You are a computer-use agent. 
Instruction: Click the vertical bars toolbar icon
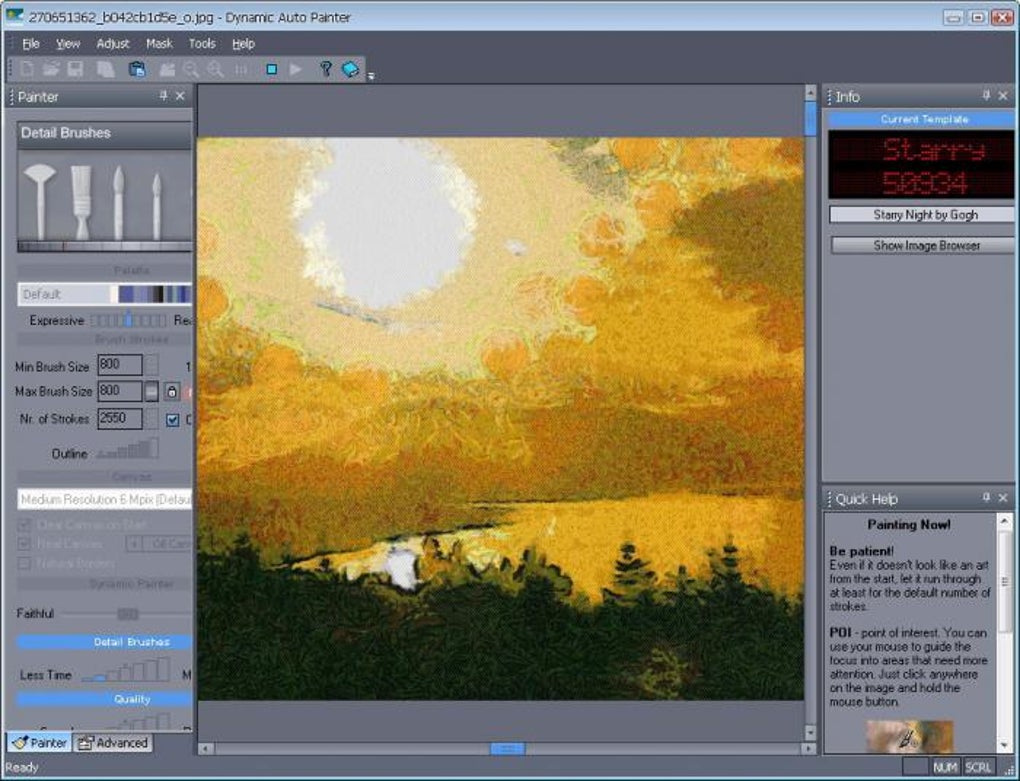click(241, 69)
